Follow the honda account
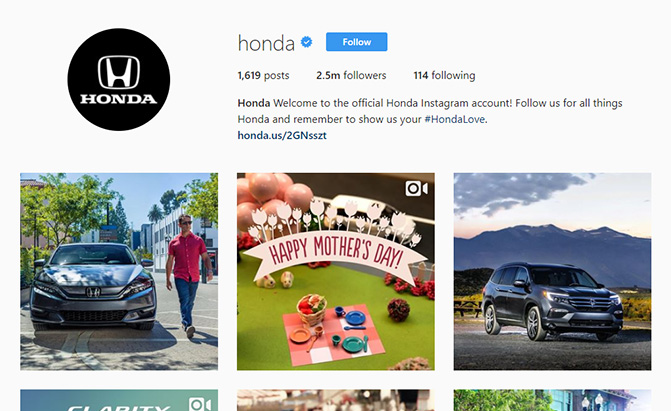This screenshot has height=411, width=671. 356,42
